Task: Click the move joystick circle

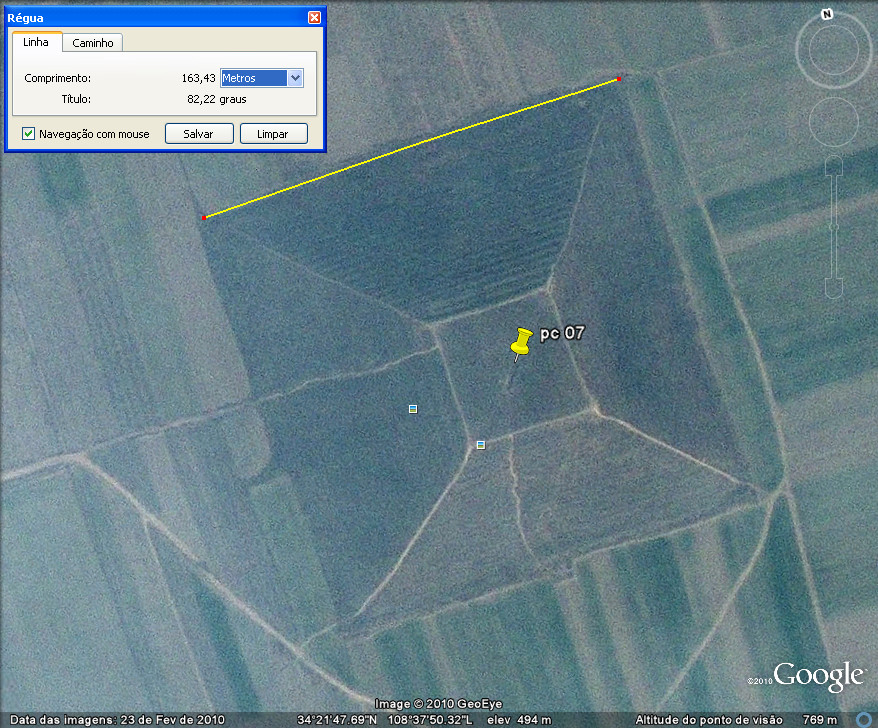Action: pyautogui.click(x=833, y=123)
